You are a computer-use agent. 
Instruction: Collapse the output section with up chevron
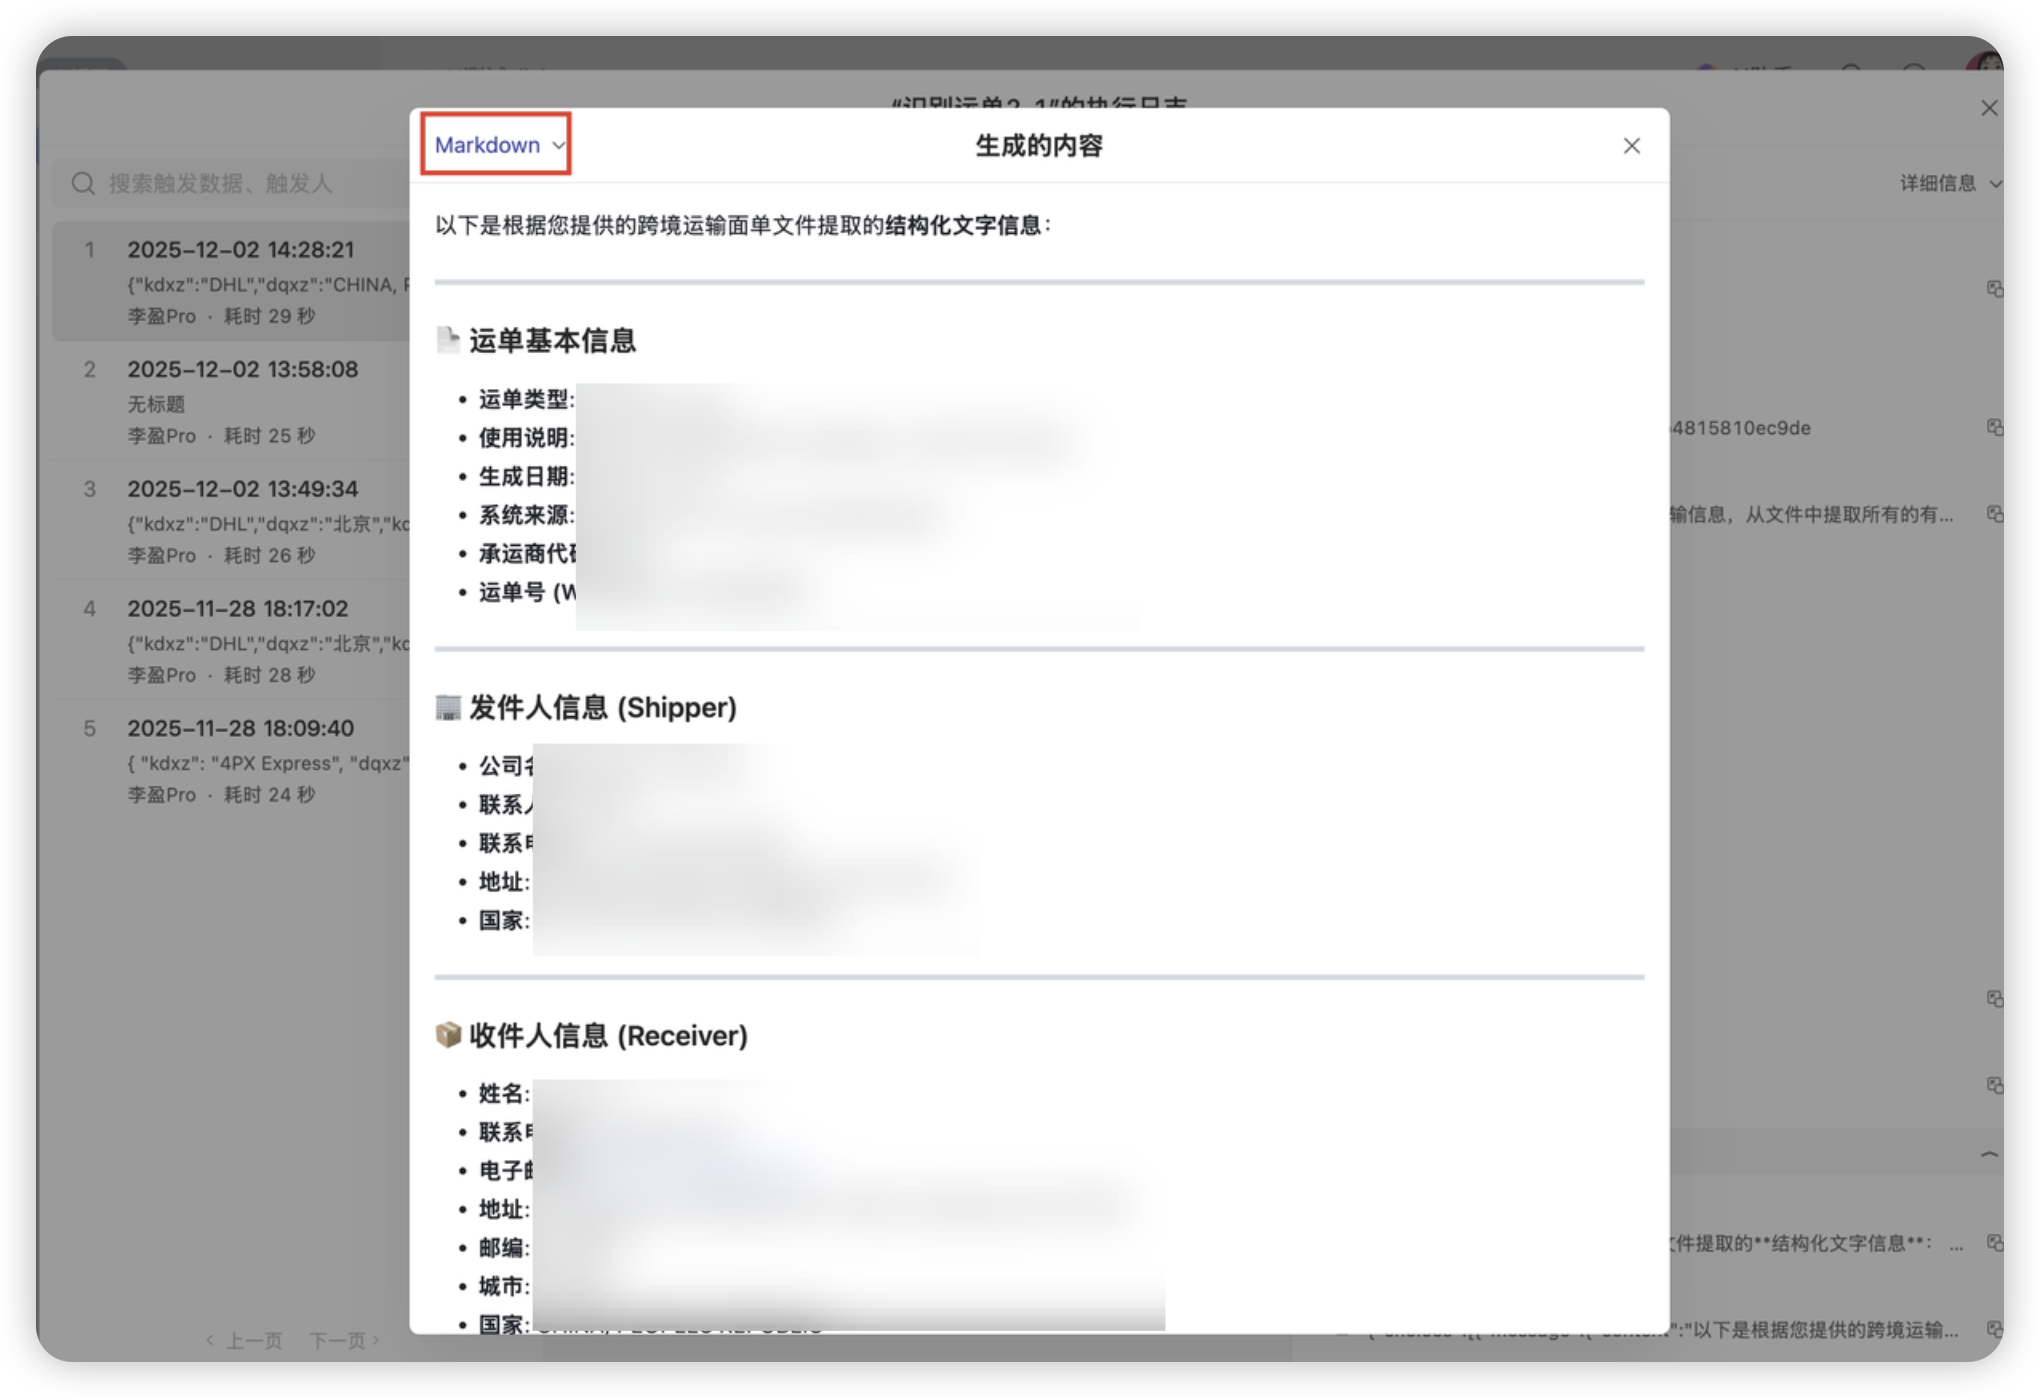click(x=1989, y=1154)
